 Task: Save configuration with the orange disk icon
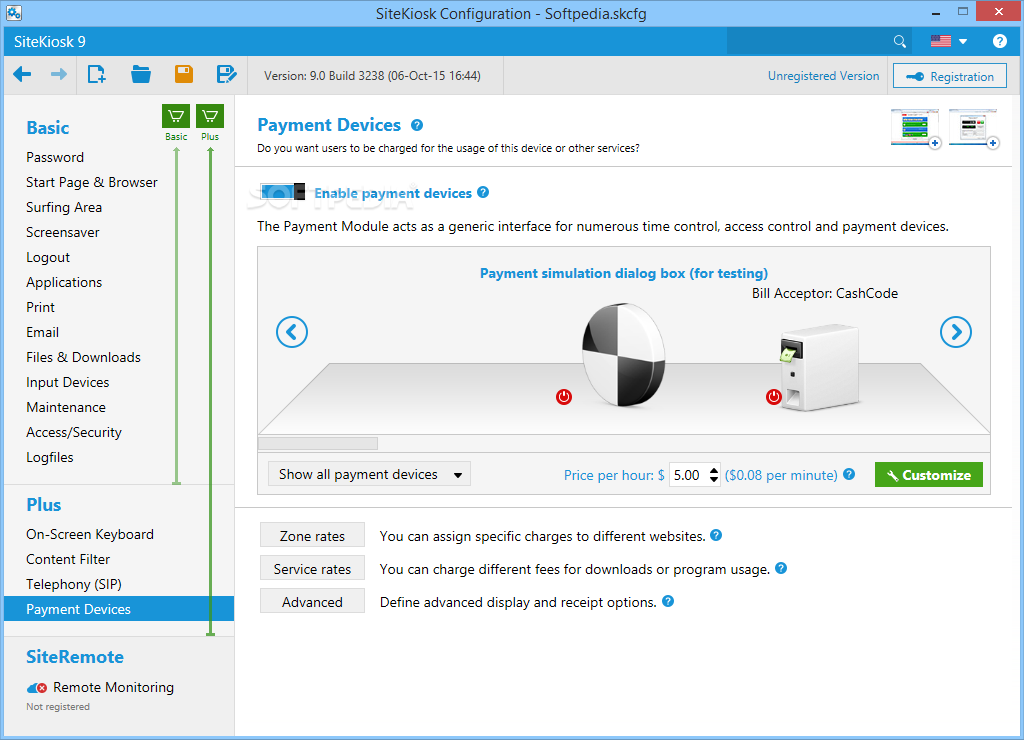pyautogui.click(x=184, y=74)
